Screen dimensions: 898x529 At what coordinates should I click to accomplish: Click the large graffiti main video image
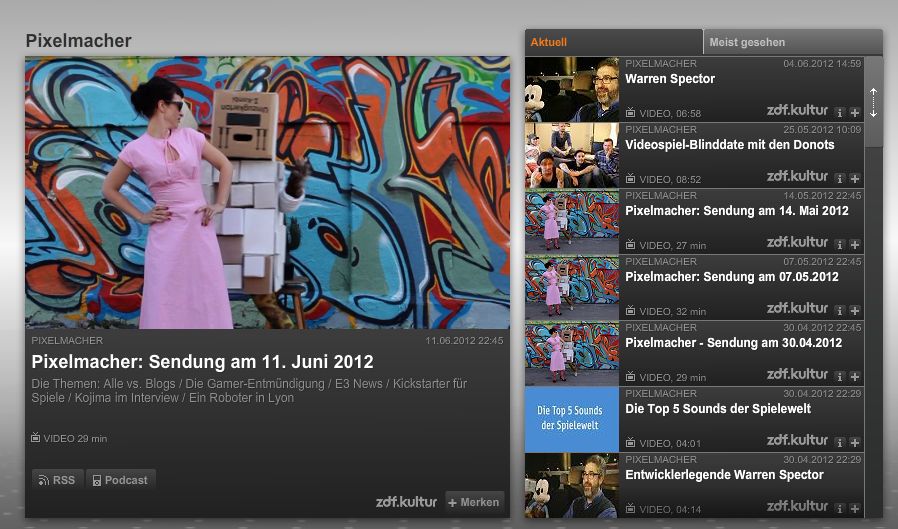[x=267, y=192]
